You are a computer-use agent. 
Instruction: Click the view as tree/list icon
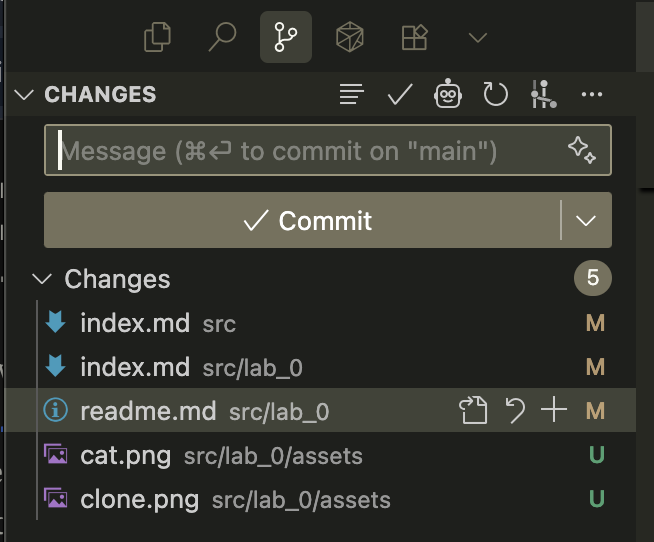[351, 95]
